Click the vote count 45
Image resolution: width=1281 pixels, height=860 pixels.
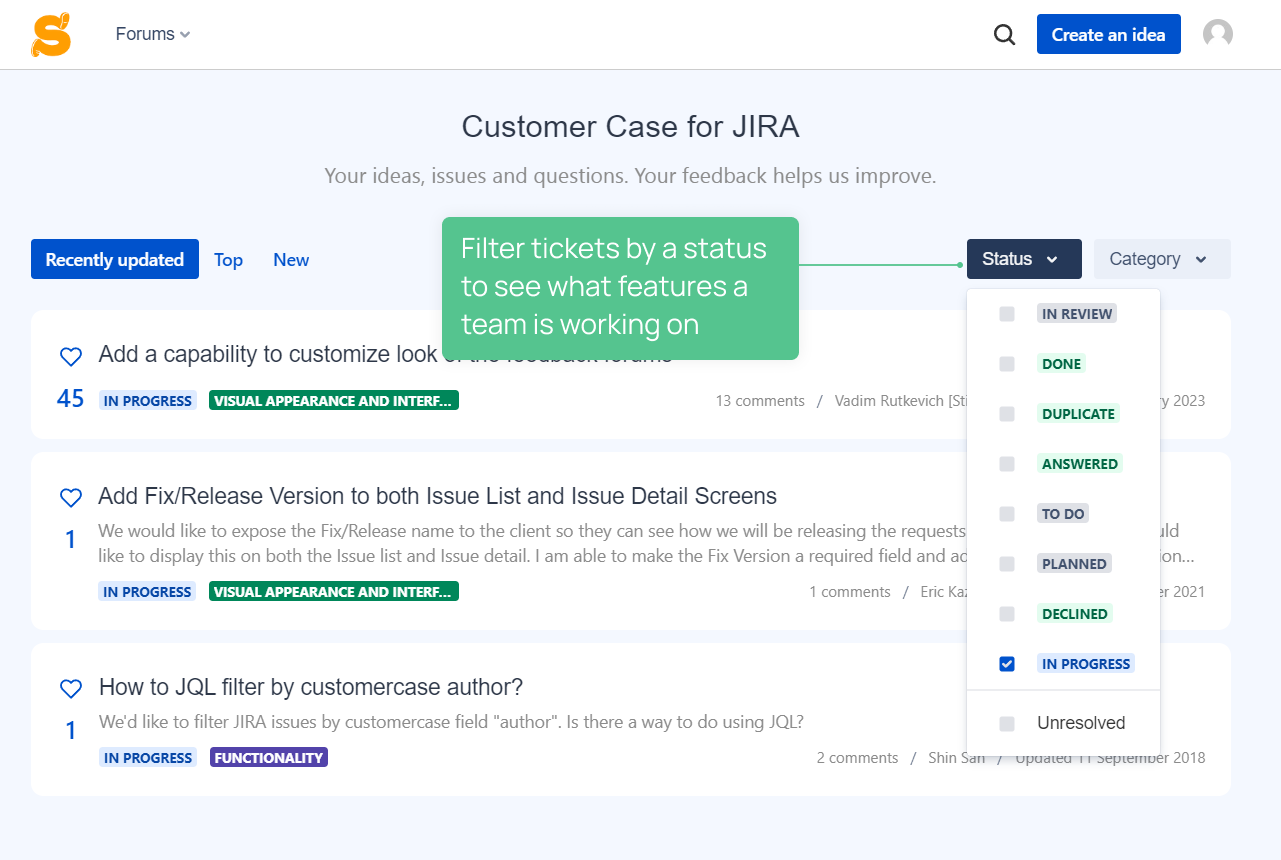click(70, 399)
